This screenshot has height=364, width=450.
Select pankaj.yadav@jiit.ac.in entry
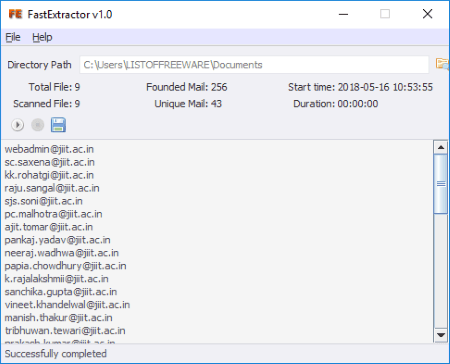point(57,240)
